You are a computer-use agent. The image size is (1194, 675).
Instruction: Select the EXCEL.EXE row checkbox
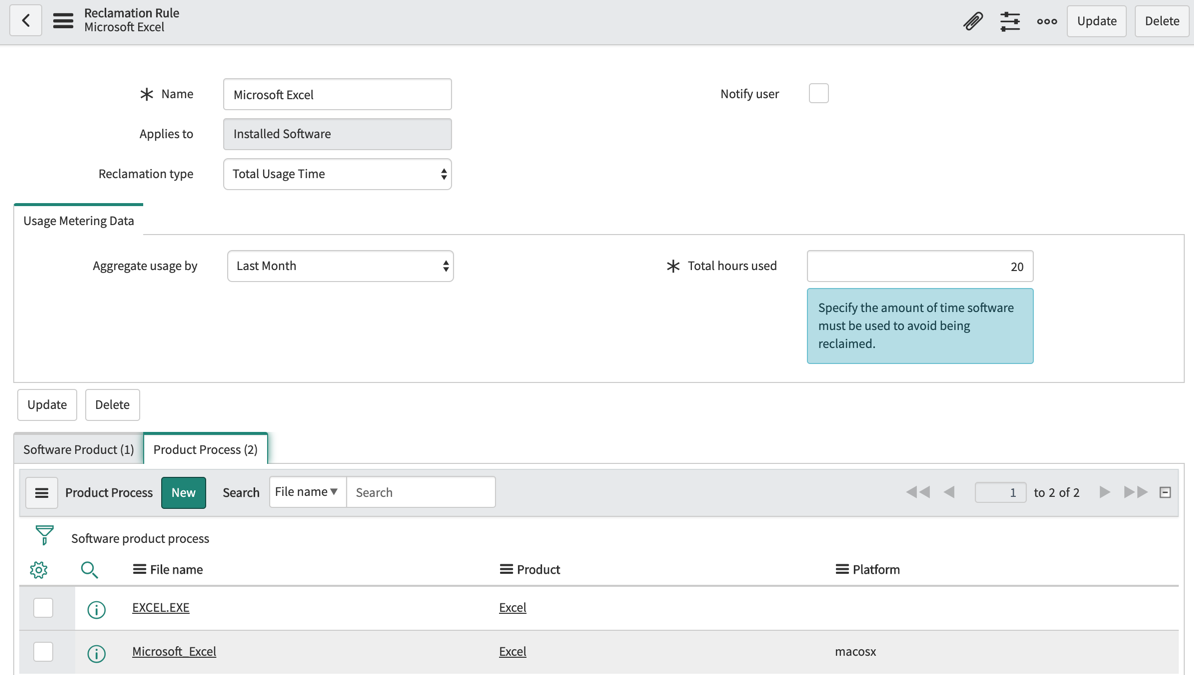click(x=43, y=608)
